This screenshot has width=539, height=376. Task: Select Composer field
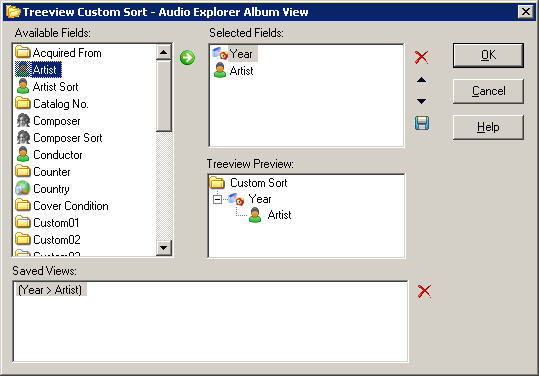click(57, 121)
